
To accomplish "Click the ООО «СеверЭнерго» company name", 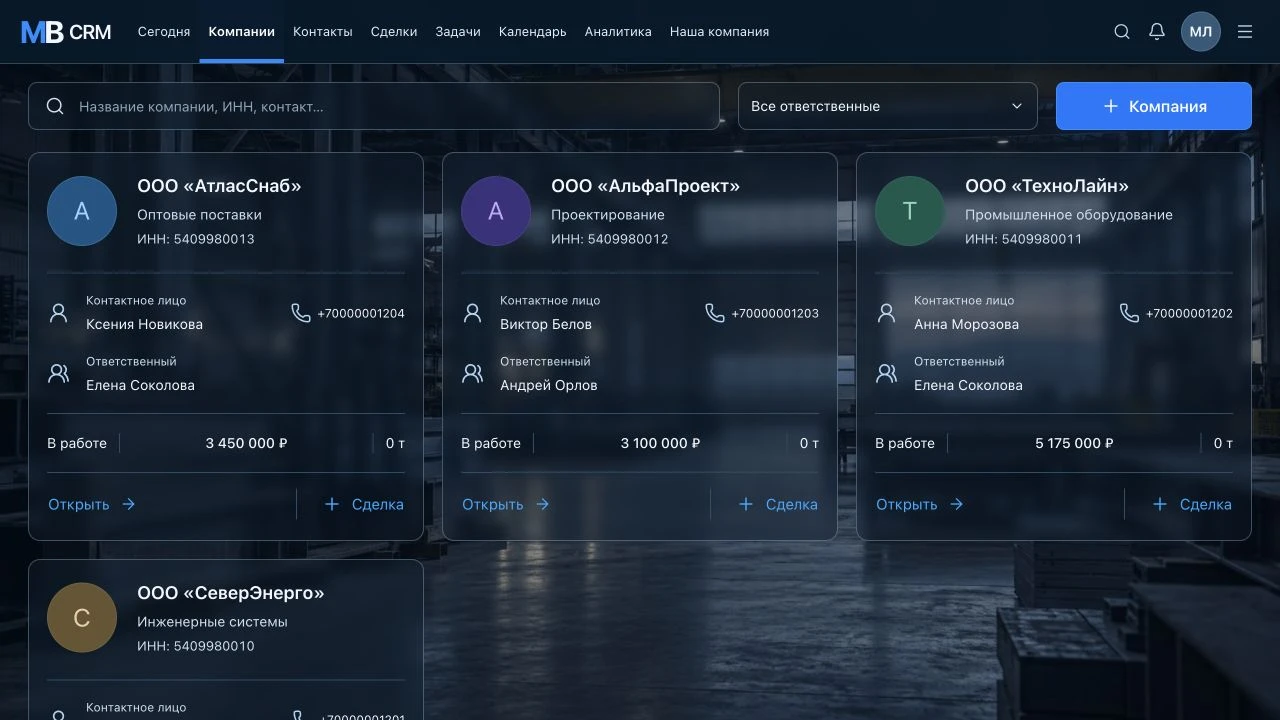I will pos(231,593).
